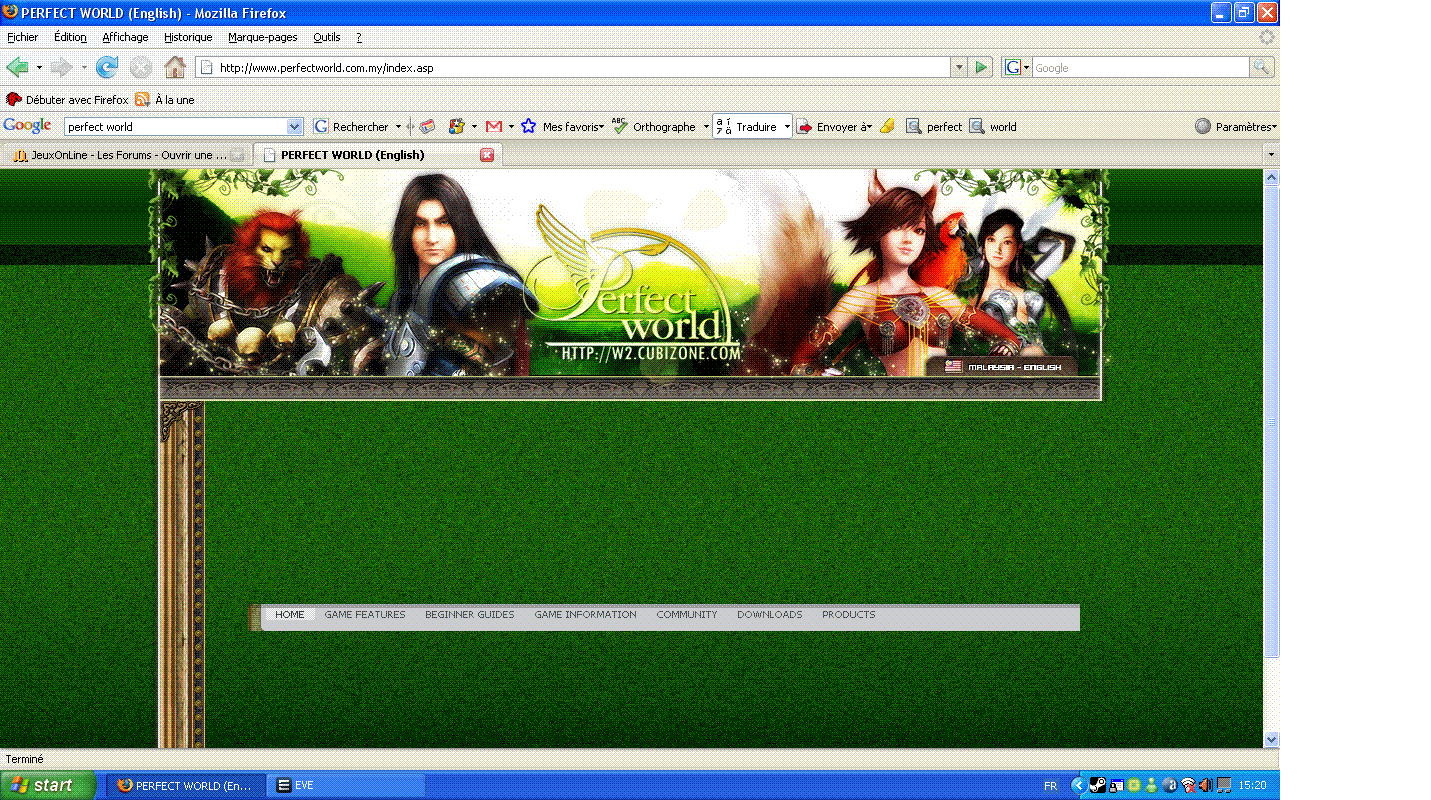Click the Mes favoris star icon
Image resolution: width=1431 pixels, height=800 pixels.
(x=528, y=127)
